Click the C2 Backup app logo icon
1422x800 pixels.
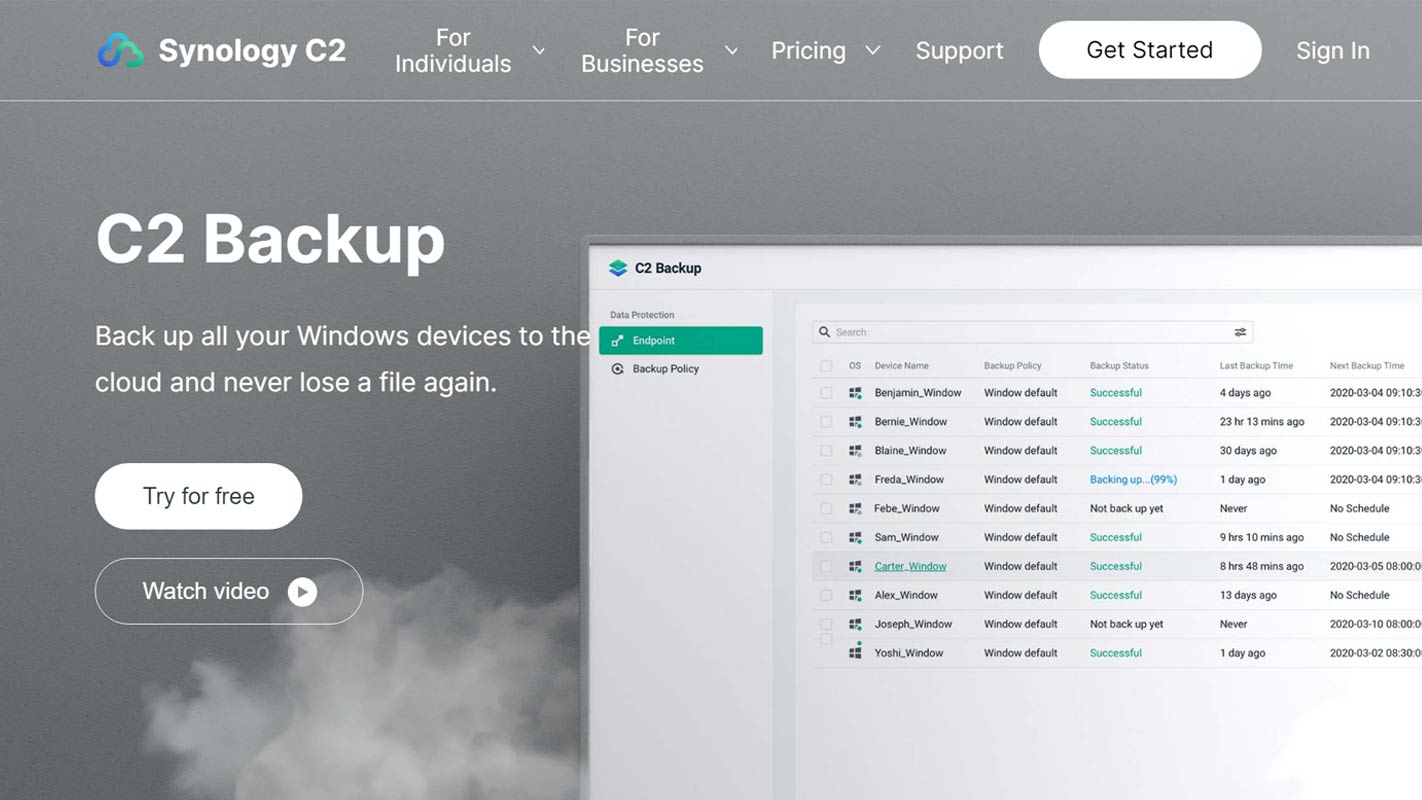point(618,268)
